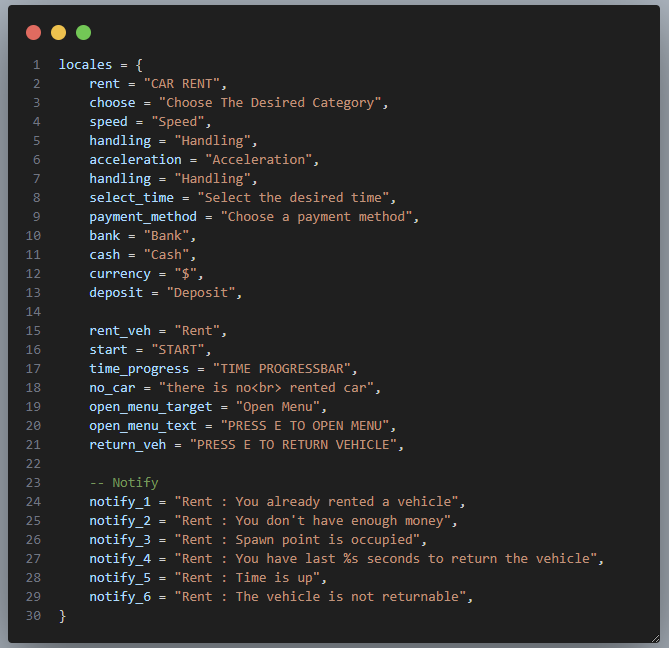This screenshot has width=669, height=648.
Task: Click the yellow minimize dot
Action: pos(58,32)
